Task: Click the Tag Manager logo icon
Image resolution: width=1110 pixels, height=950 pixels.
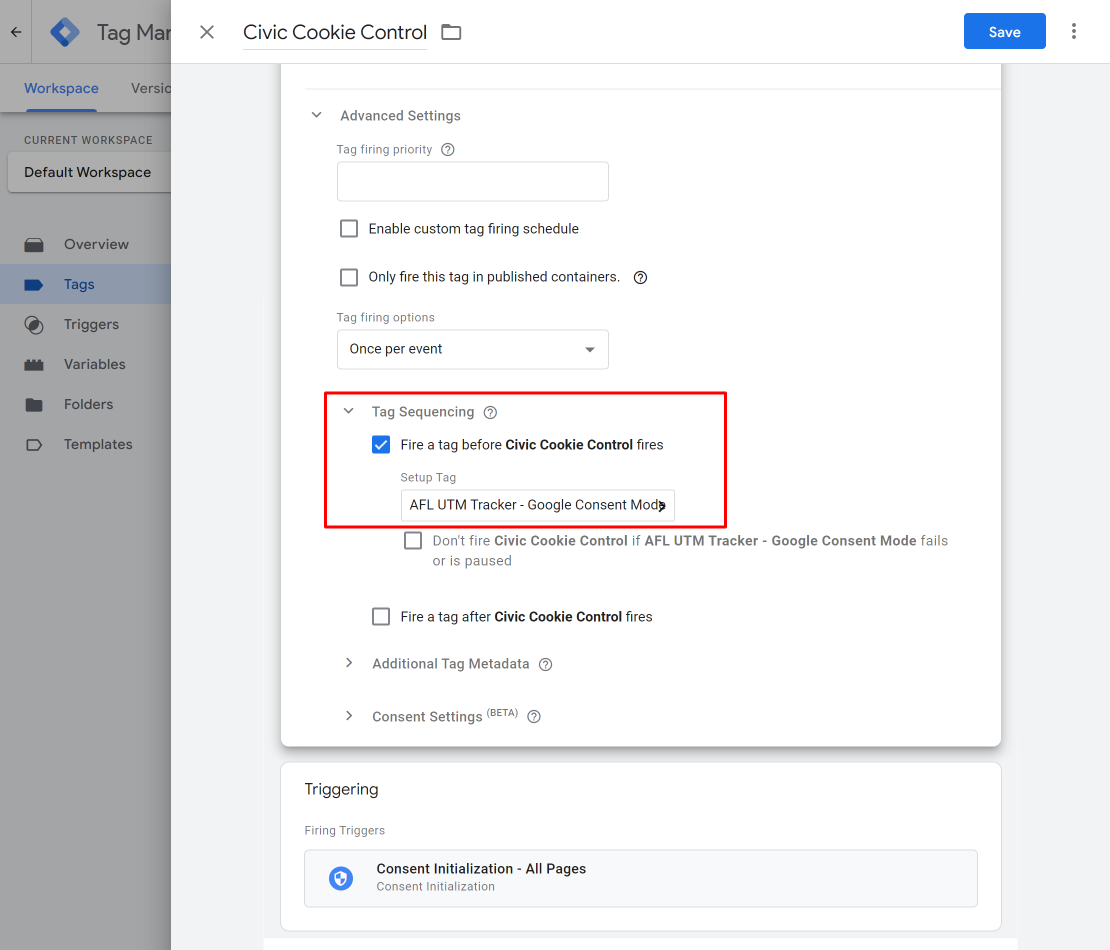Action: click(65, 32)
